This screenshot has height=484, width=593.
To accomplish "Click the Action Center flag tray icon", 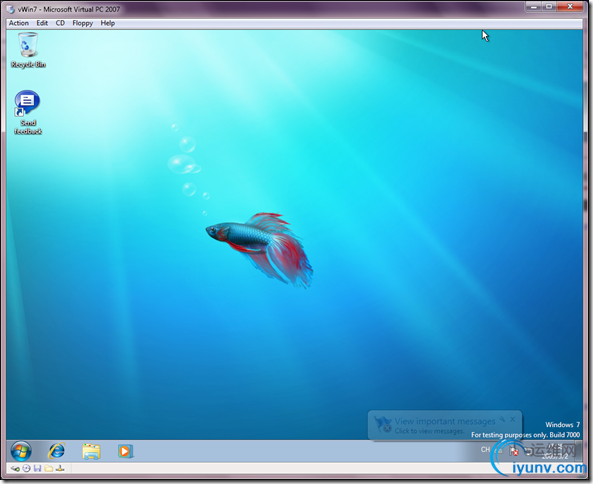I will point(514,451).
